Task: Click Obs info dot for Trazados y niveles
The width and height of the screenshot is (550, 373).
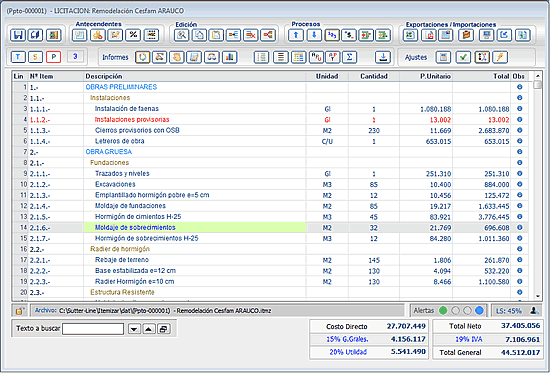Action: coord(519,174)
